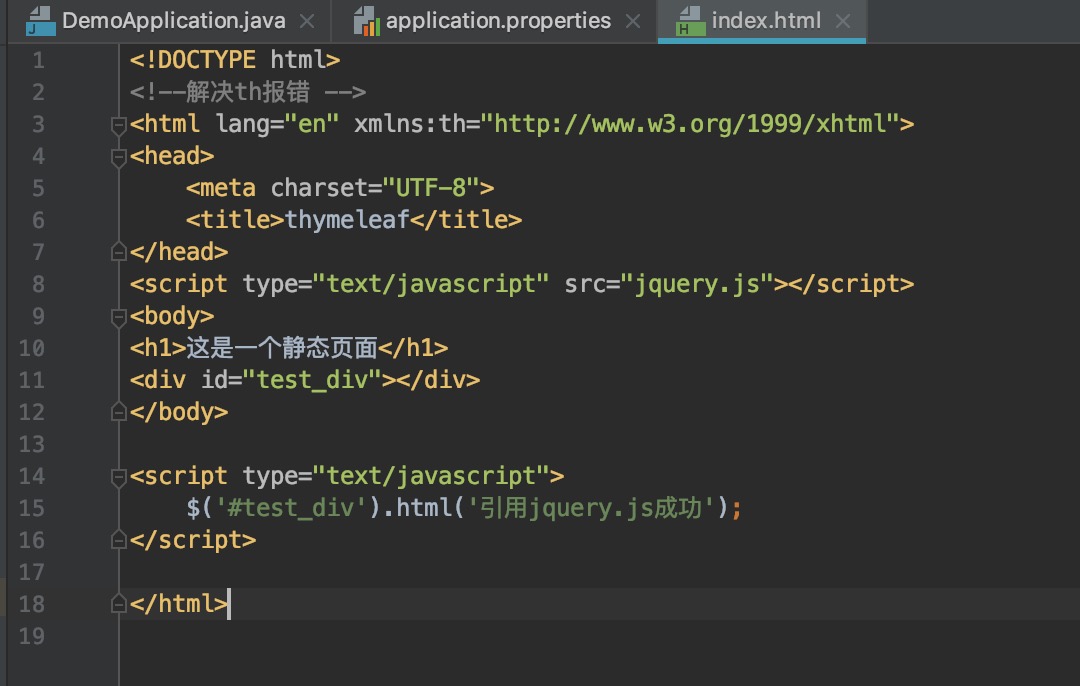Image resolution: width=1080 pixels, height=686 pixels.
Task: Click the index.html tab's HTML file icon
Action: (x=689, y=21)
